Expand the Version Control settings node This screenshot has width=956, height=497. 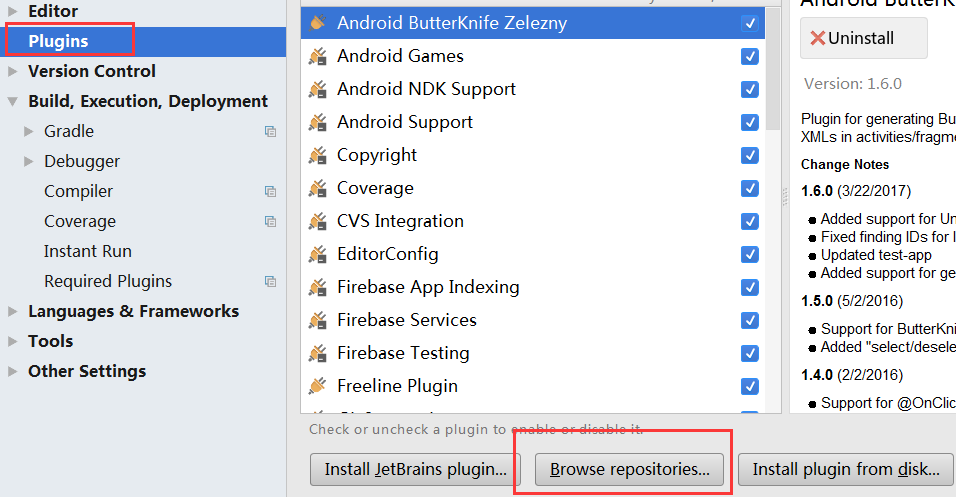(12, 71)
